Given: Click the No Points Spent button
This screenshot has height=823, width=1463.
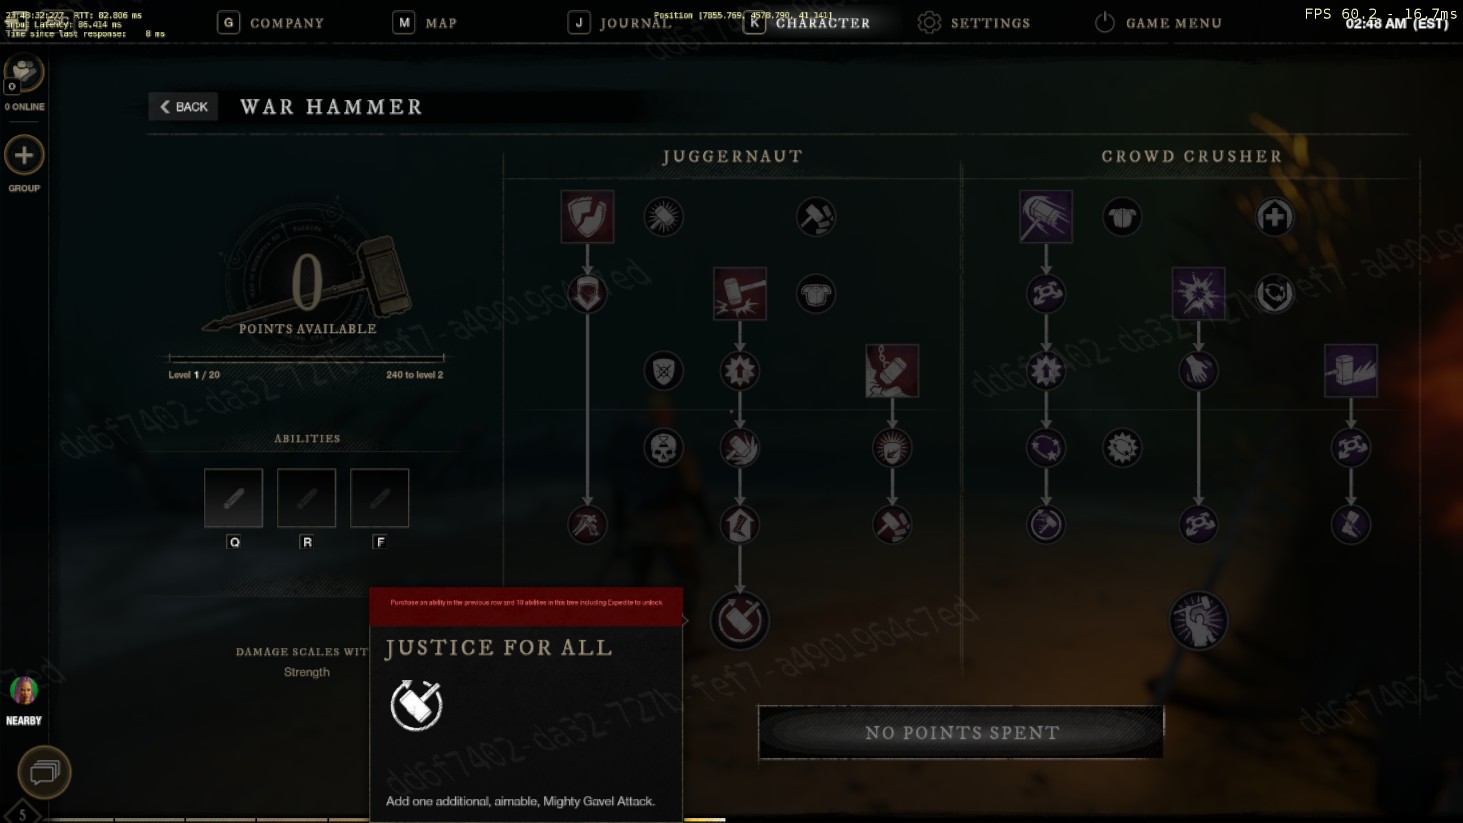Looking at the screenshot, I should tap(961, 732).
